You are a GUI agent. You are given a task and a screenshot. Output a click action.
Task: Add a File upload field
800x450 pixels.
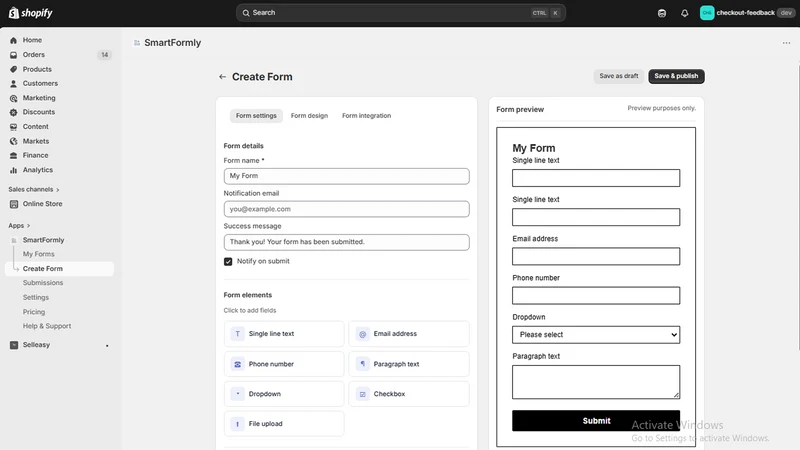pyautogui.click(x=284, y=423)
